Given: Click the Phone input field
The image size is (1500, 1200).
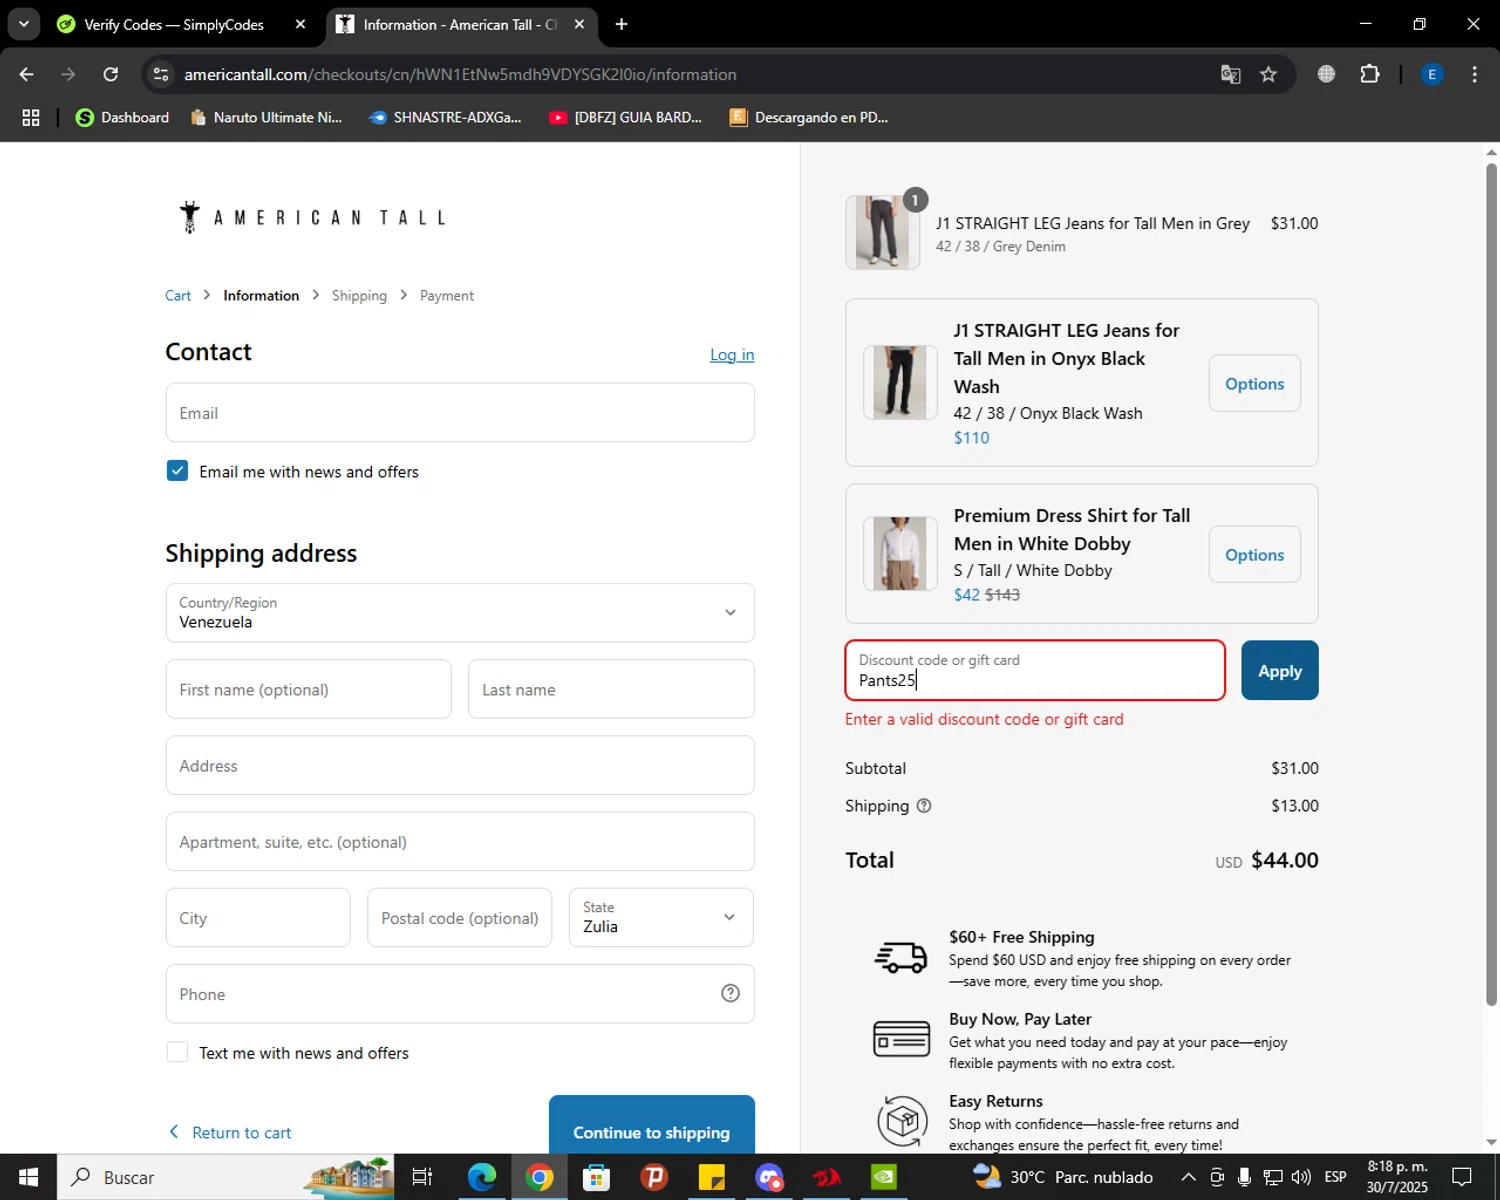Looking at the screenshot, I should [x=460, y=993].
